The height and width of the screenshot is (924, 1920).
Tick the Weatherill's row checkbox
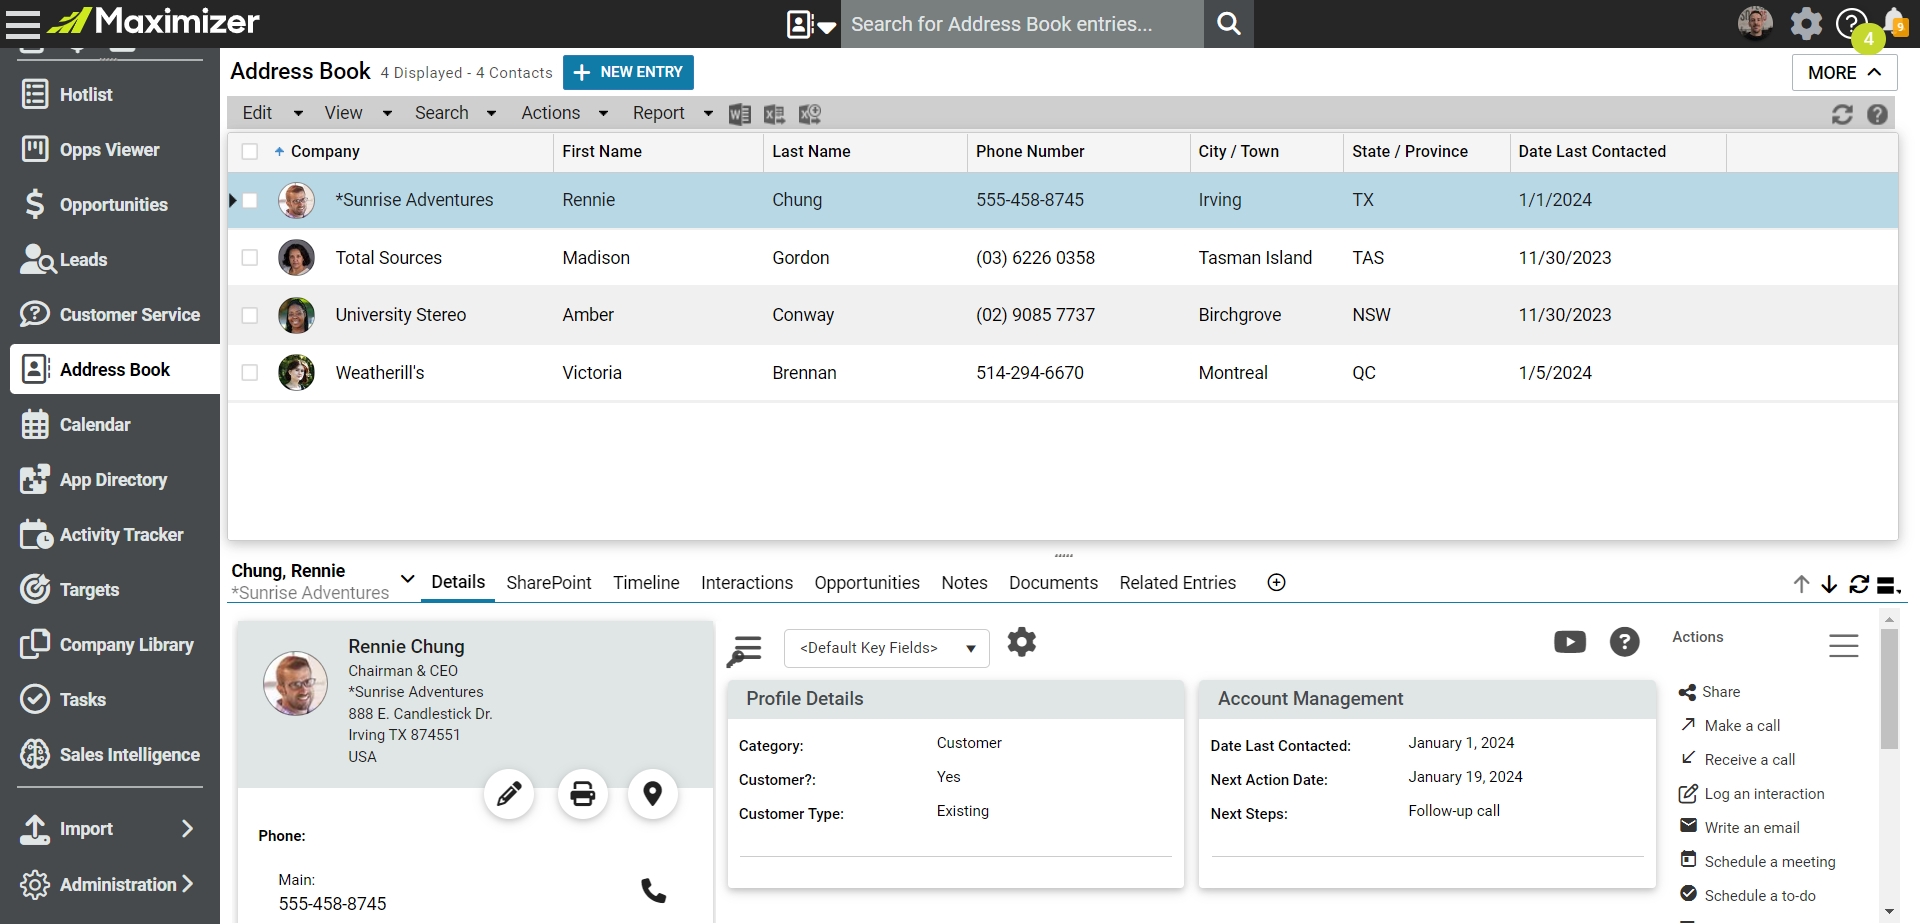250,373
